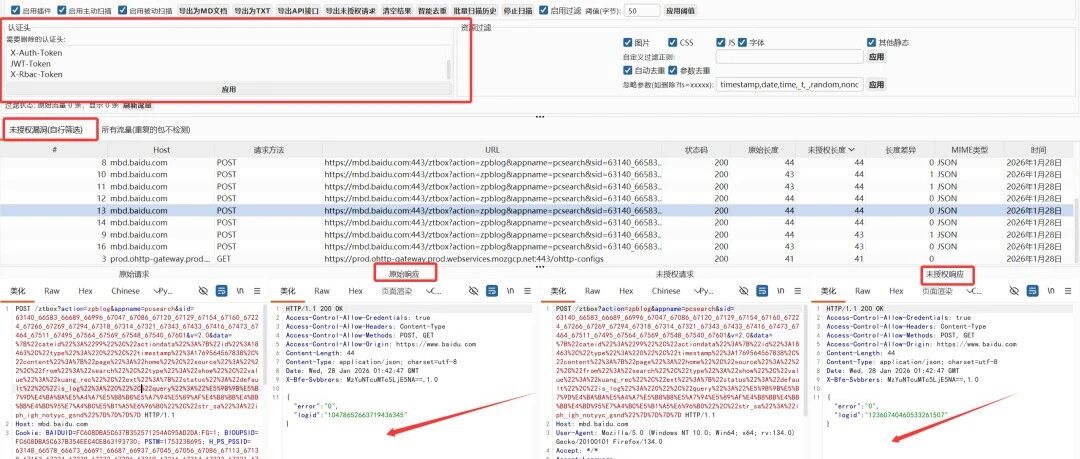Image resolution: width=1080 pixels, height=459 pixels.
Task: Select X-Auth-Token in auth header list
Action: 36,52
